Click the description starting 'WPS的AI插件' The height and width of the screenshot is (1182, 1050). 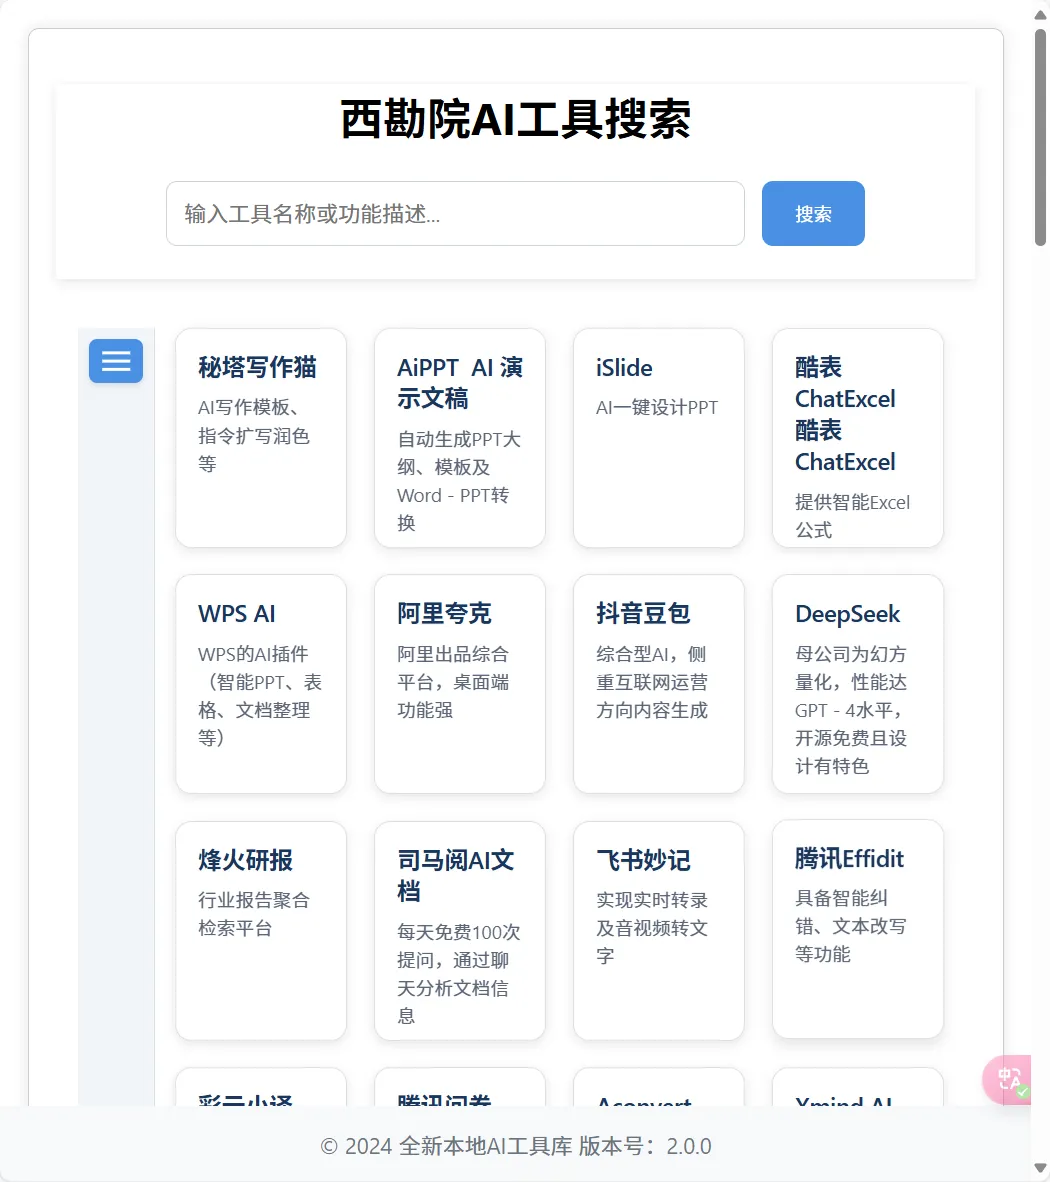(260, 696)
